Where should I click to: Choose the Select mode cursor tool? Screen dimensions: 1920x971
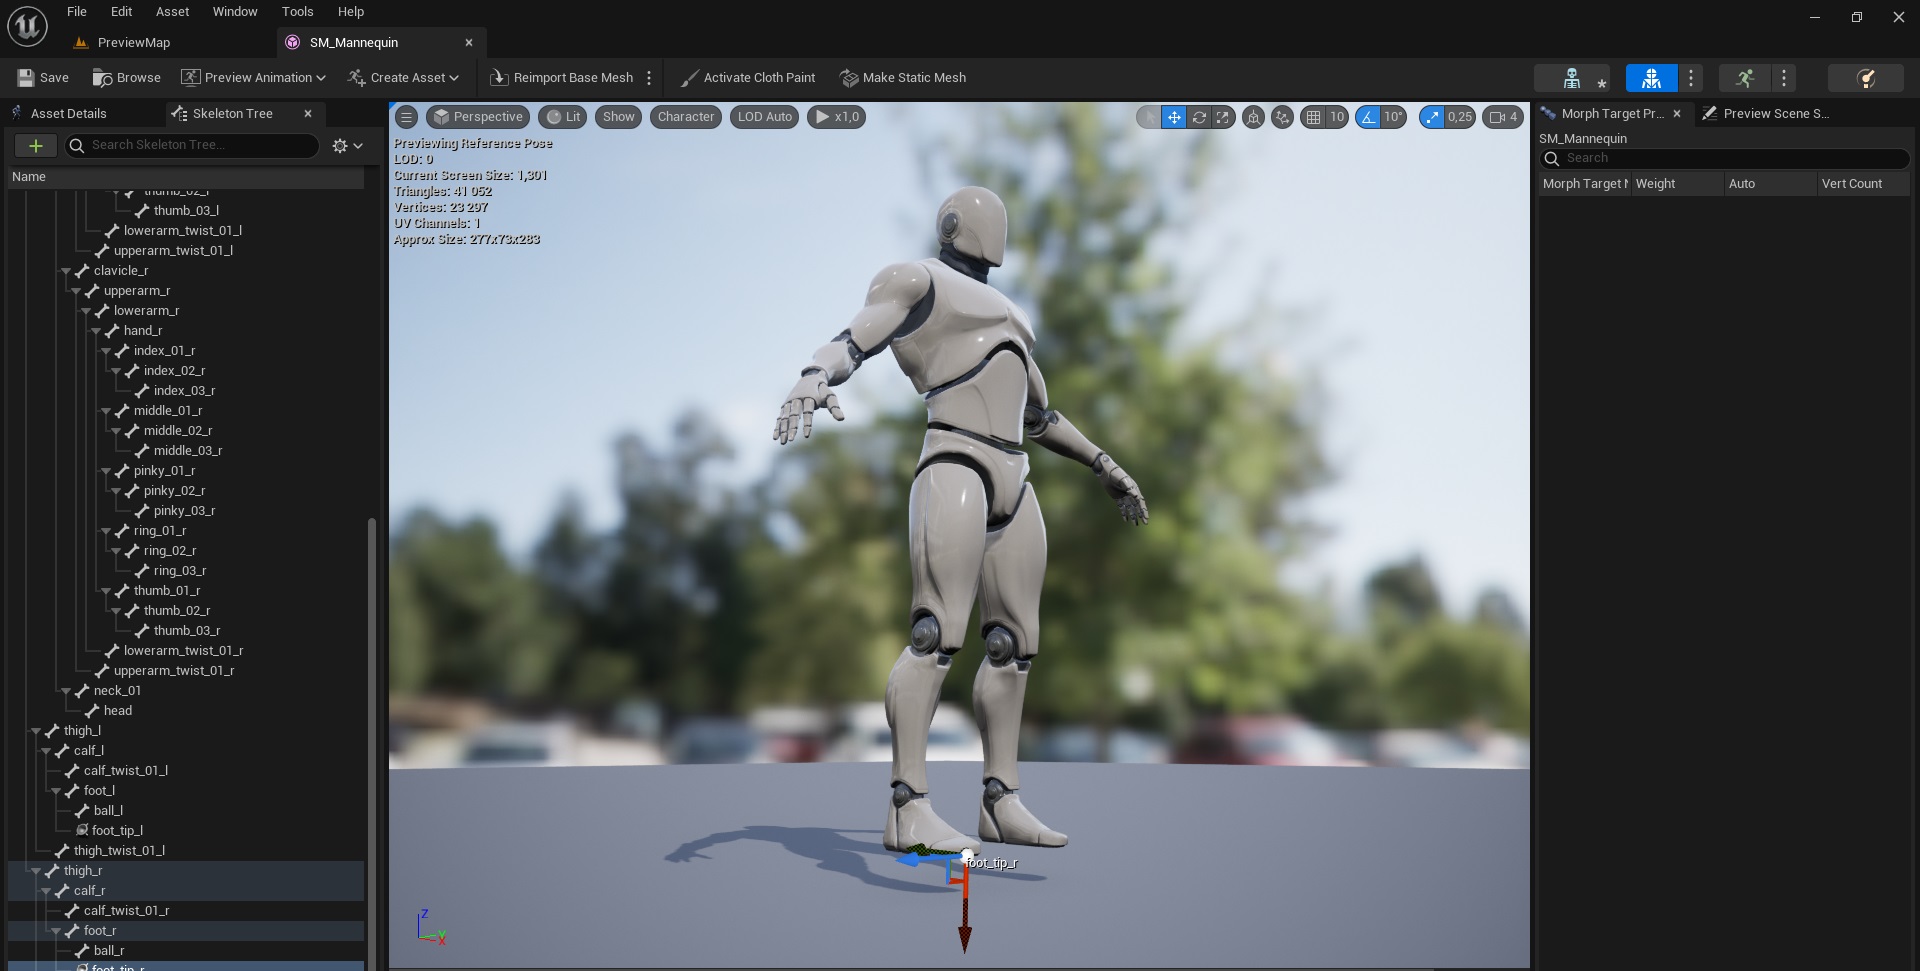(1148, 117)
